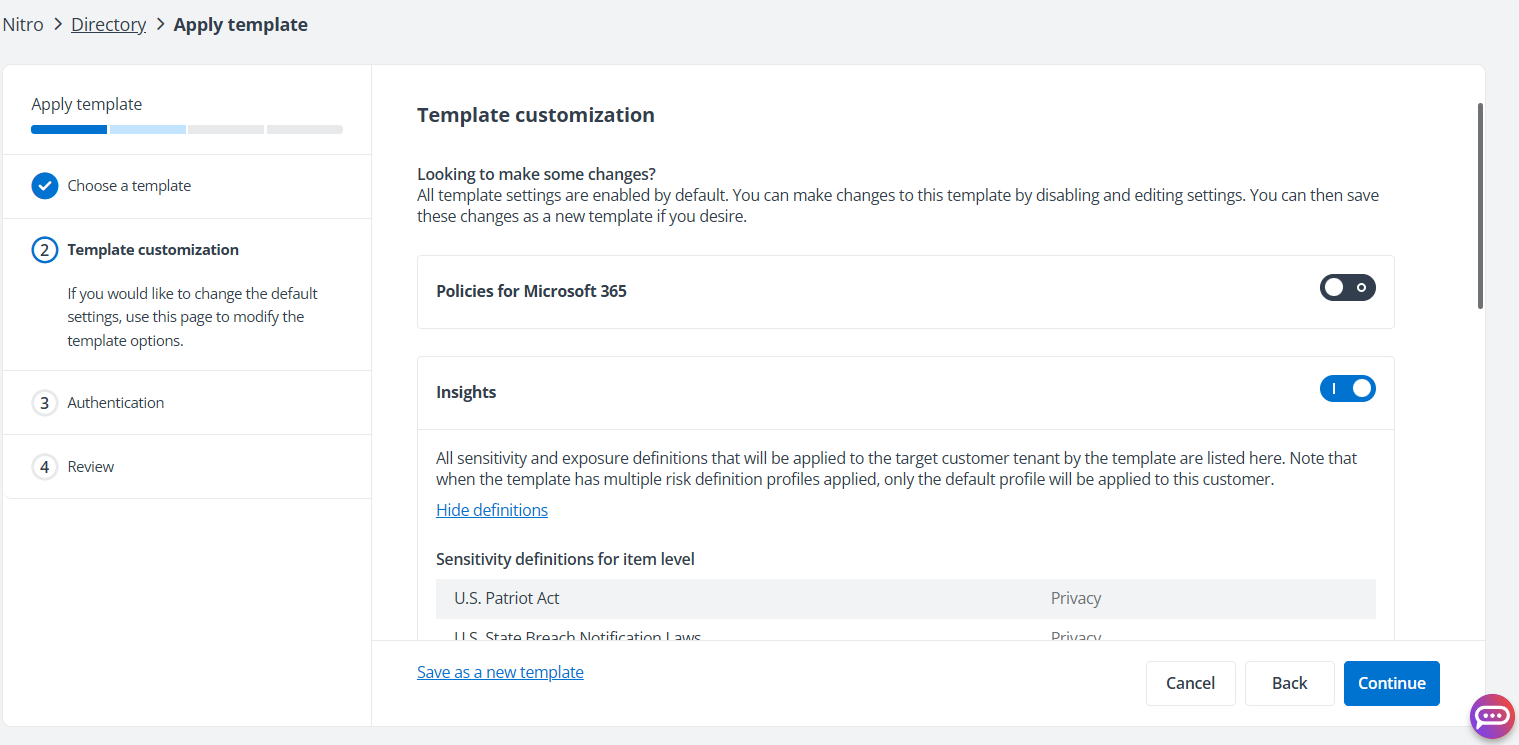Viewport: 1519px width, 745px height.
Task: Enable the Policies for Microsoft 365 toggle
Action: click(1347, 288)
